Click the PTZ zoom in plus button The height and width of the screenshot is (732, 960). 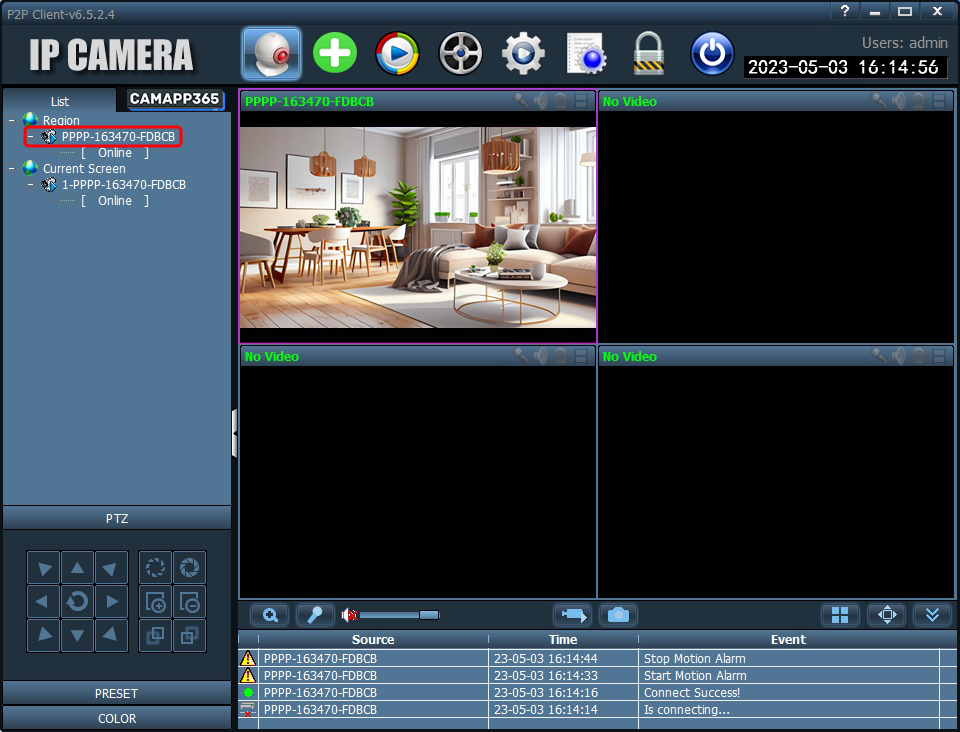(156, 602)
